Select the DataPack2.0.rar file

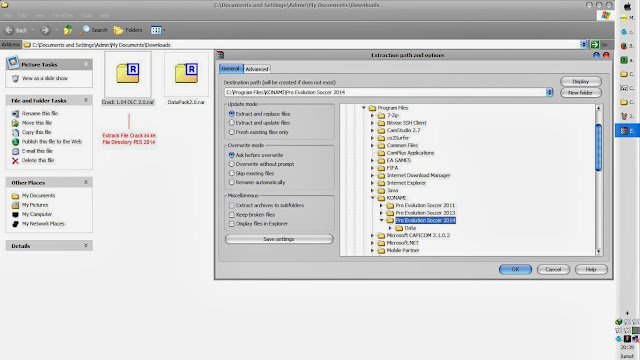[x=186, y=78]
